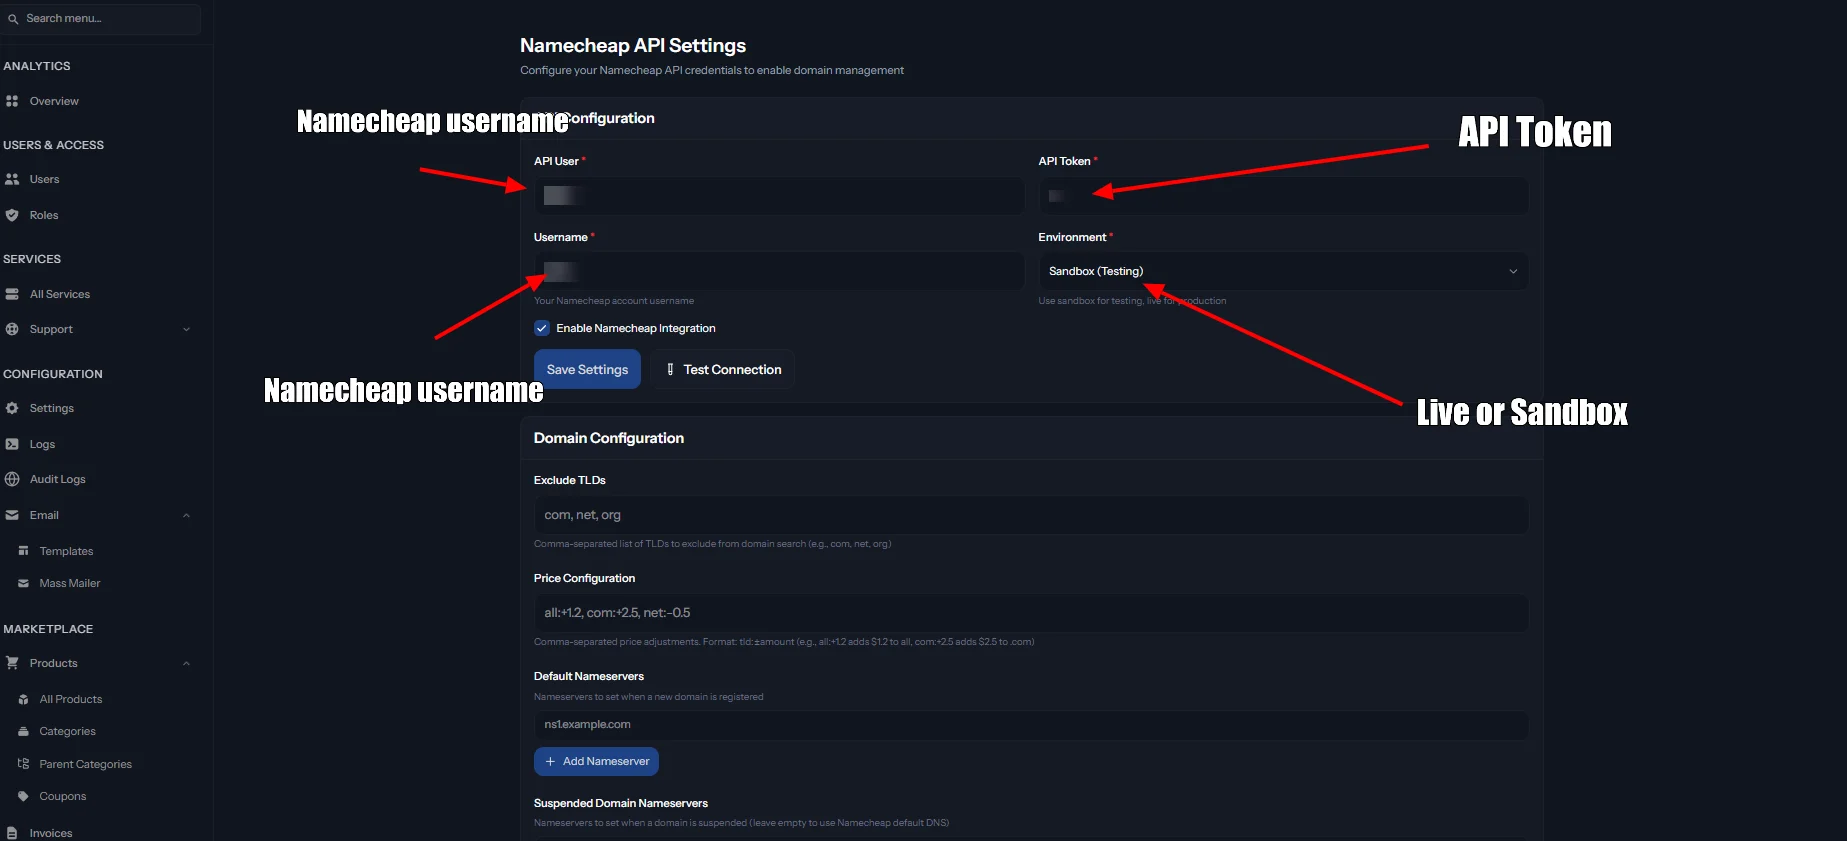This screenshot has height=841, width=1847.
Task: Click the Logs terminal icon
Action: tap(12, 444)
